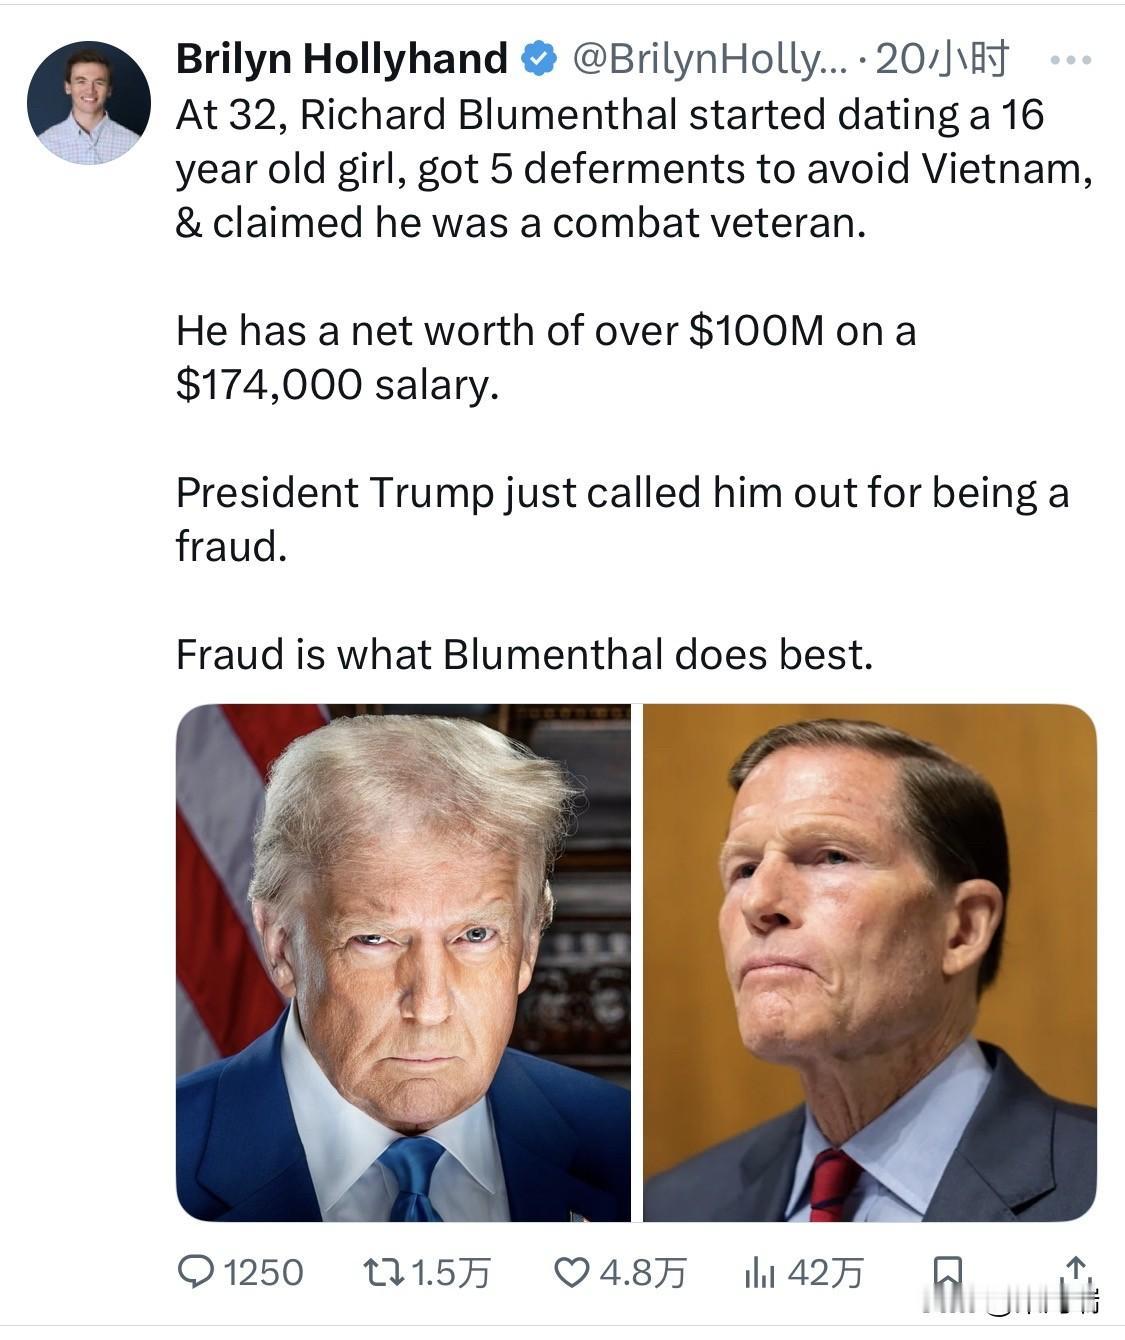This screenshot has height=1340, width=1125.
Task: Select the heart-shaped like icon
Action: coord(571,1272)
